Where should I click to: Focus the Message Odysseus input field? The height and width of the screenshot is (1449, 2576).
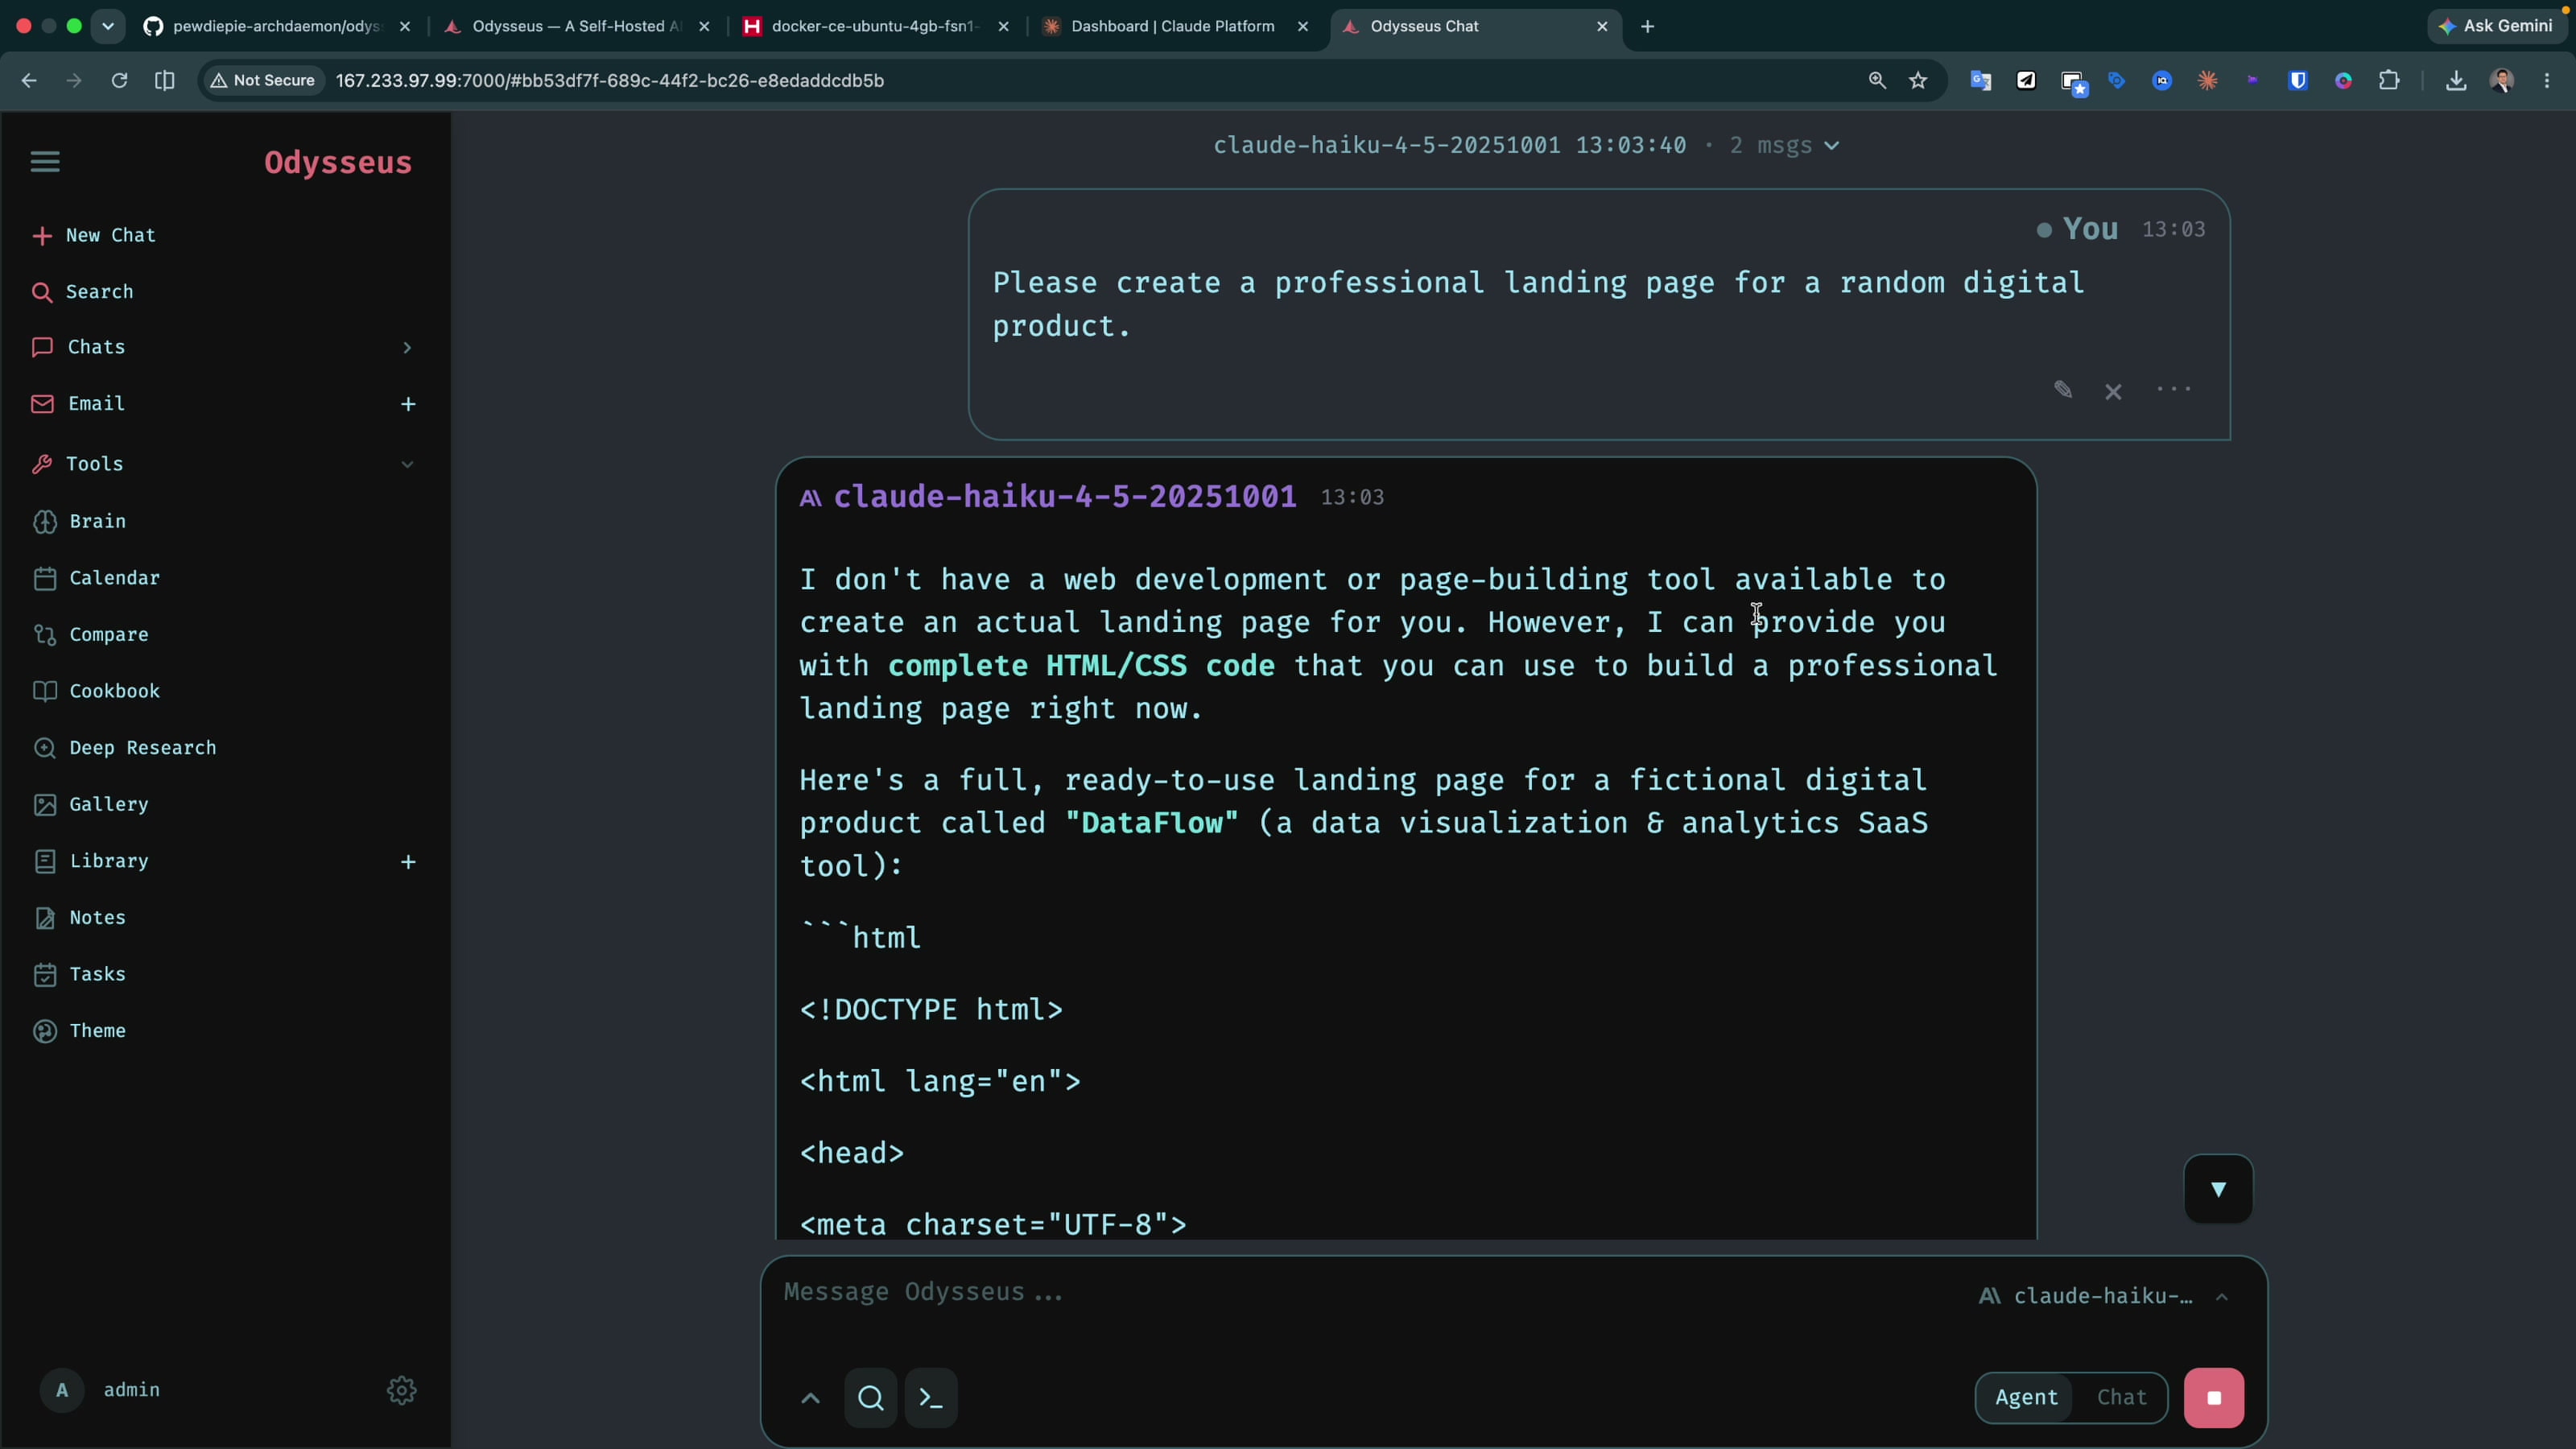point(1360,1293)
